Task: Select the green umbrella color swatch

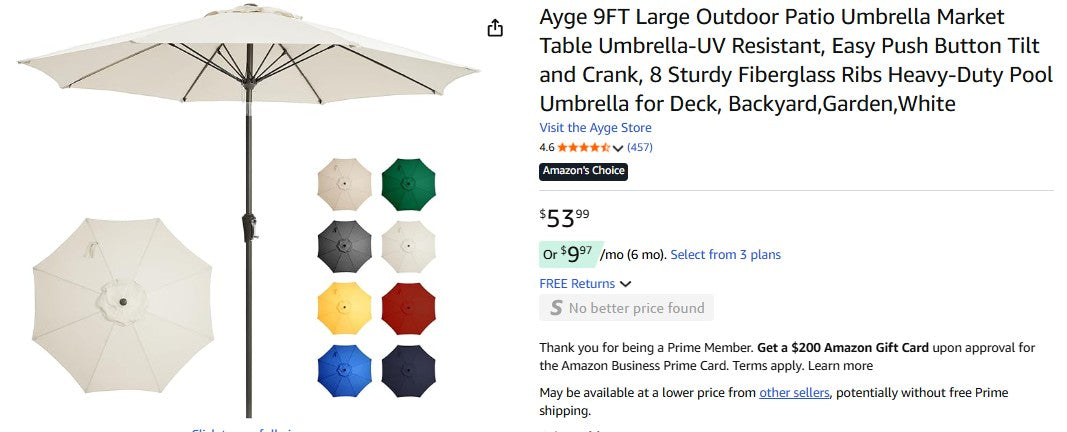Action: 408,183
